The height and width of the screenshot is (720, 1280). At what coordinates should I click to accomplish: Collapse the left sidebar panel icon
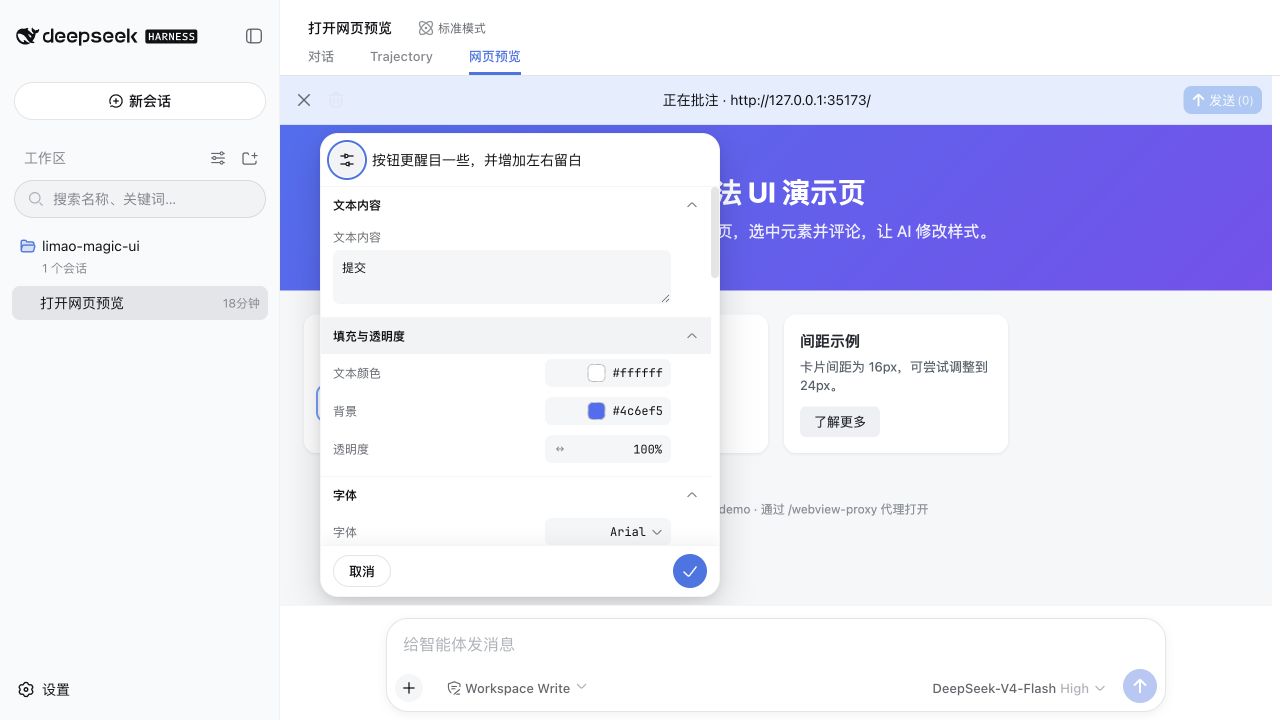click(x=254, y=36)
